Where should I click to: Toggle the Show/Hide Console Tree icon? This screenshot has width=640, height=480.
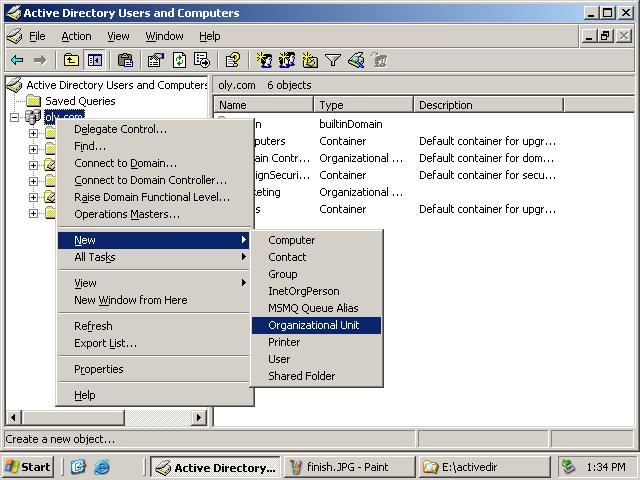coord(95,60)
